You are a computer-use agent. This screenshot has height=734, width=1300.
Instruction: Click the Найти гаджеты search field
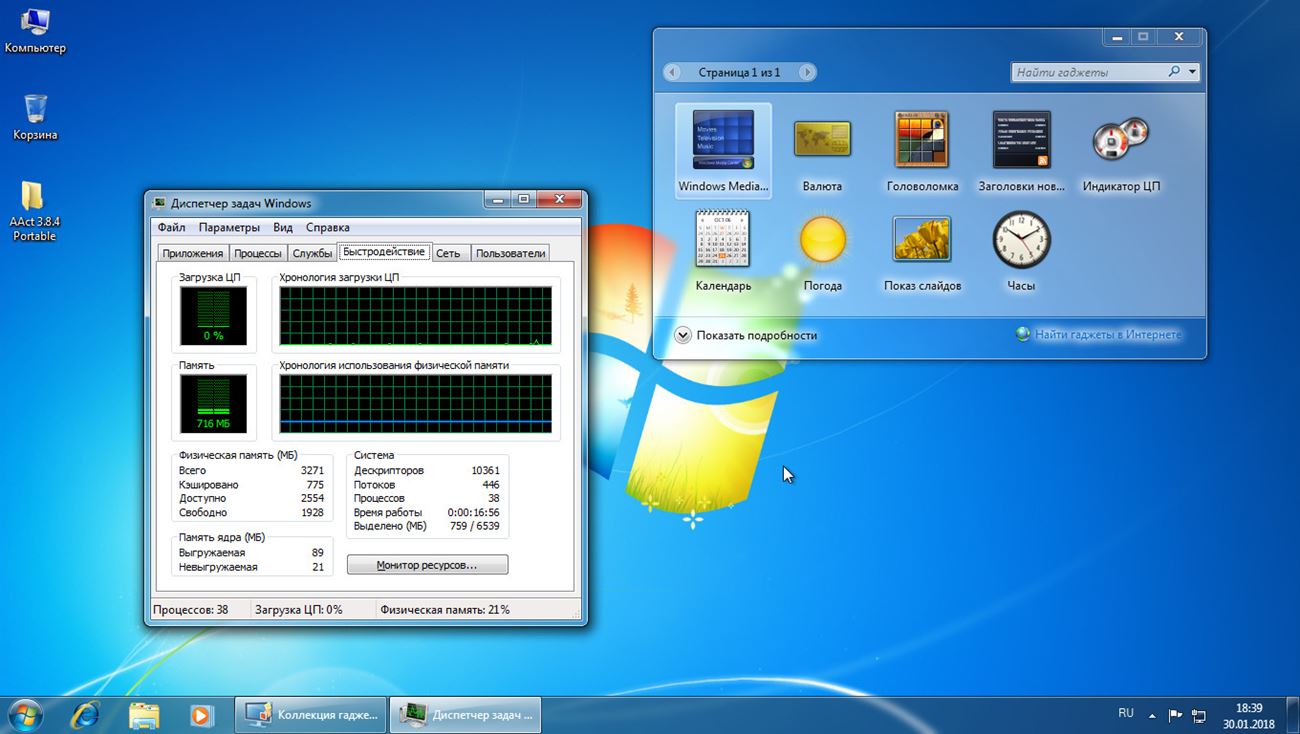(x=1088, y=72)
